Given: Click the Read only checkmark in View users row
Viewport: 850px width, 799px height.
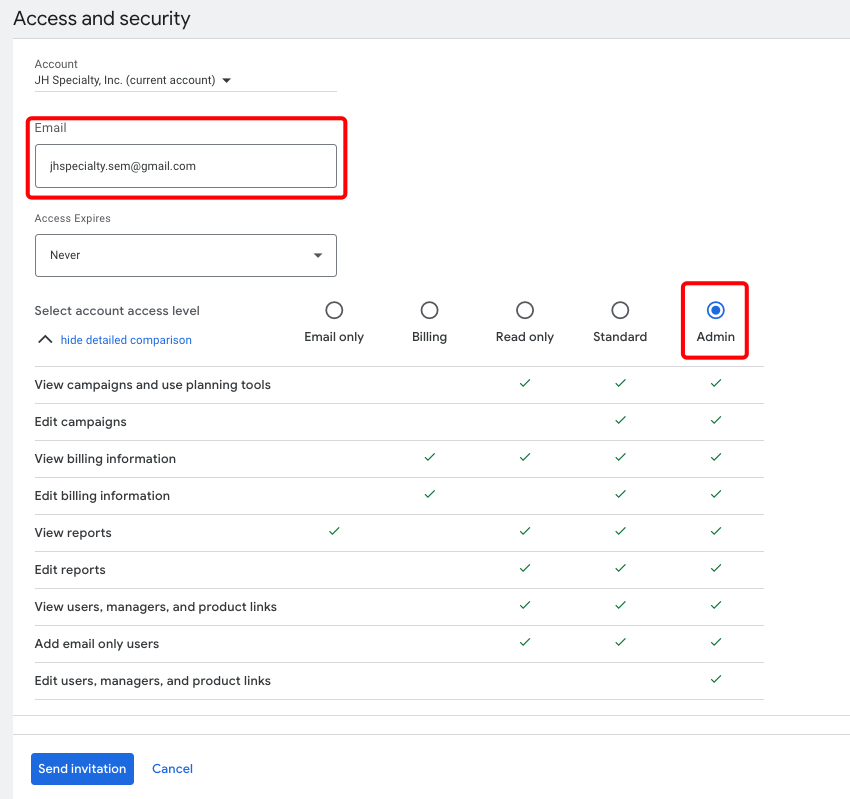Looking at the screenshot, I should [525, 605].
